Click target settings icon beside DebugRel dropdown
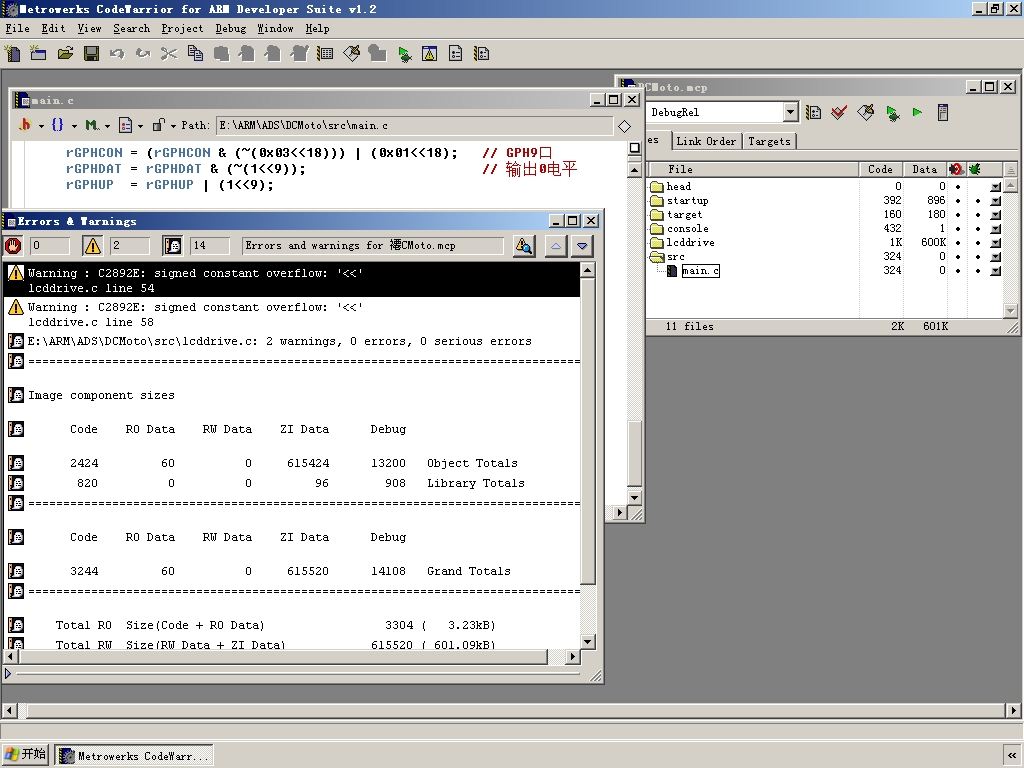 tap(813, 112)
